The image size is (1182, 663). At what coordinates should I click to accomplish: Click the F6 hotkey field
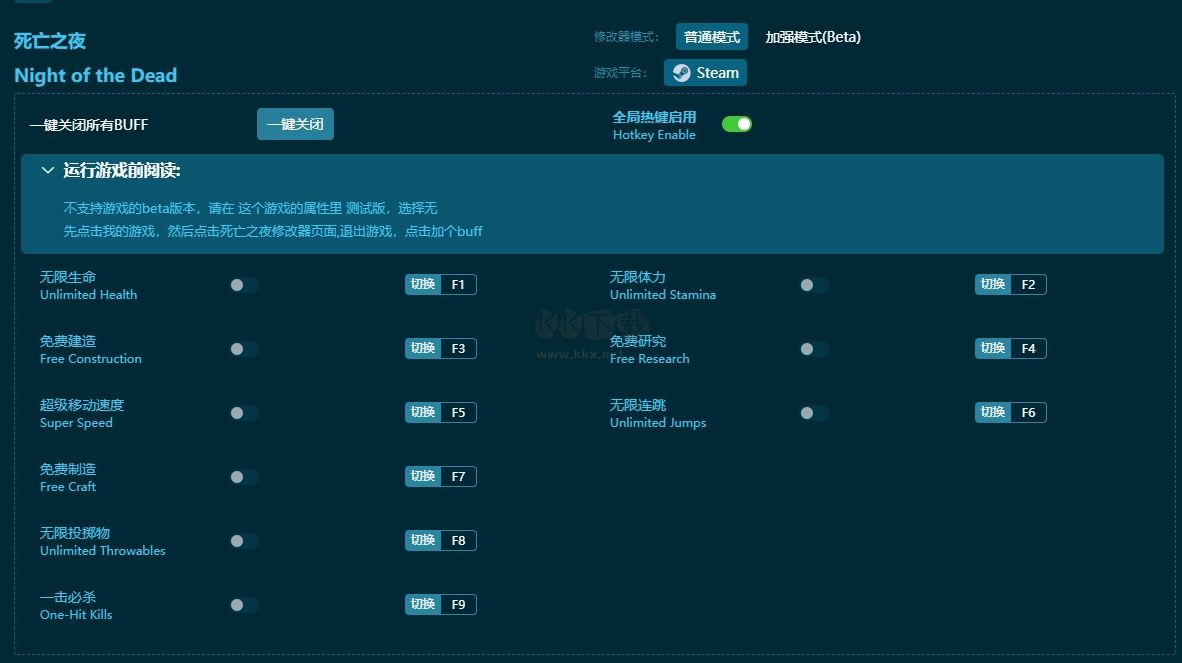pyautogui.click(x=1028, y=412)
